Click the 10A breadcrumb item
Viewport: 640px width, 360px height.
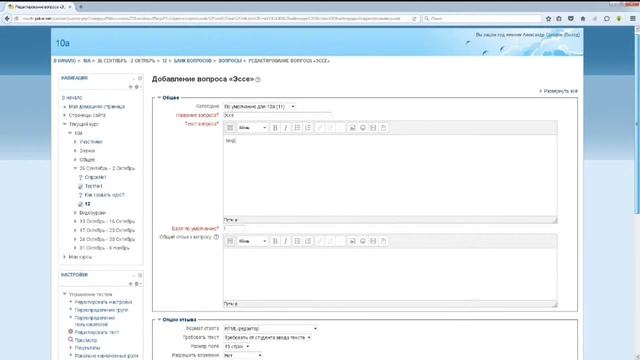(x=87, y=61)
